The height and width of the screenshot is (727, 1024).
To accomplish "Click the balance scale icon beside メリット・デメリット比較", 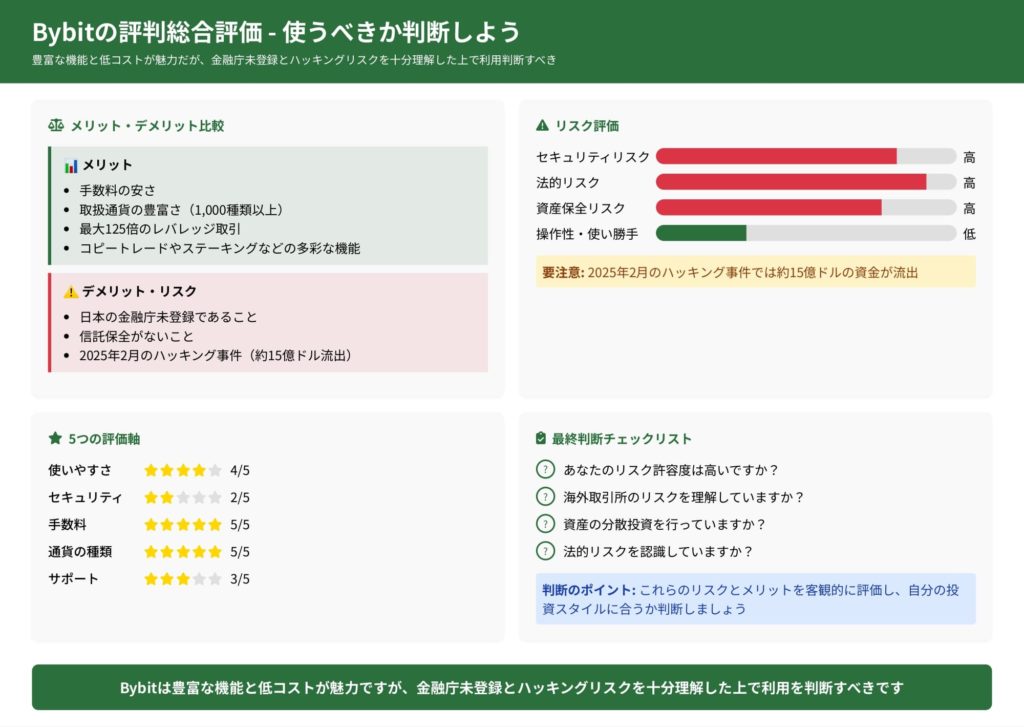I will click(56, 126).
